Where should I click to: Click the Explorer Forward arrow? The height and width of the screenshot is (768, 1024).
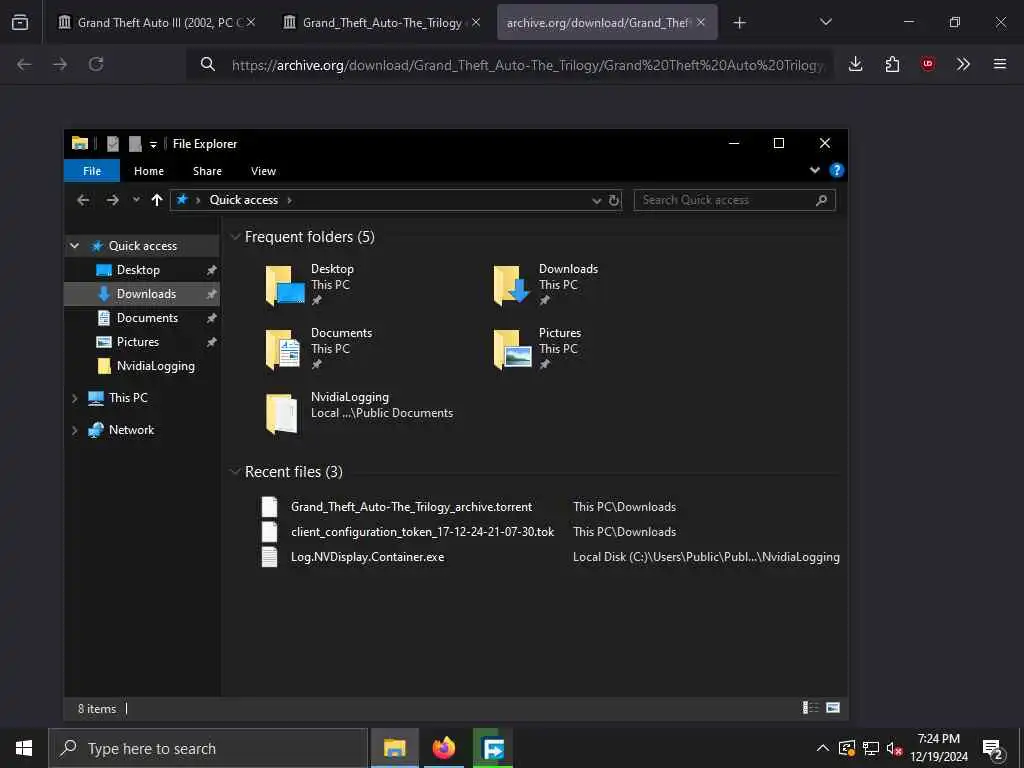(x=112, y=200)
